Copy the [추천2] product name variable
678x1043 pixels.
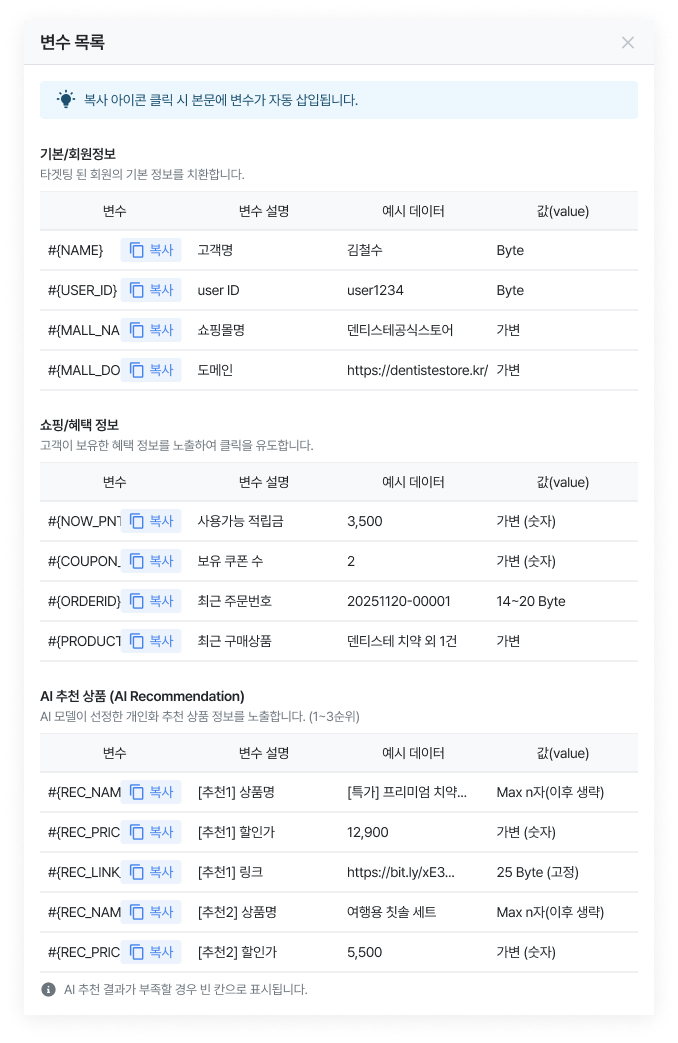pos(150,912)
